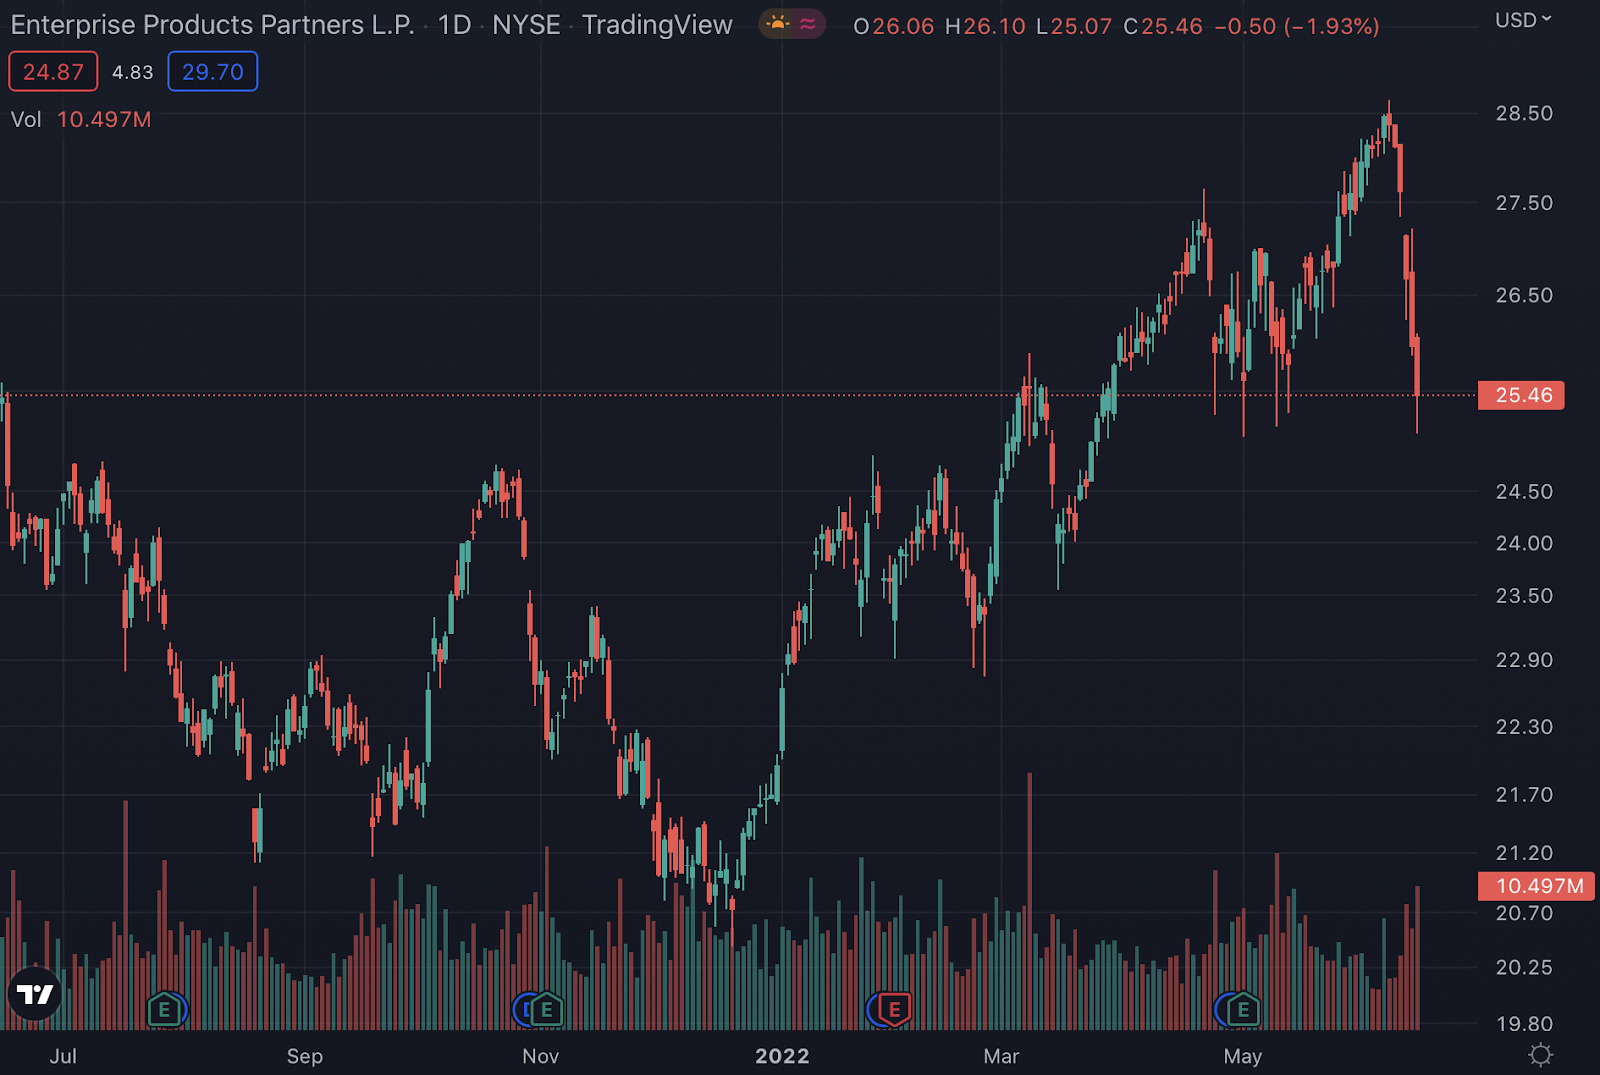
Task: Open the green earnings marker near Nov
Action: pos(547,1010)
